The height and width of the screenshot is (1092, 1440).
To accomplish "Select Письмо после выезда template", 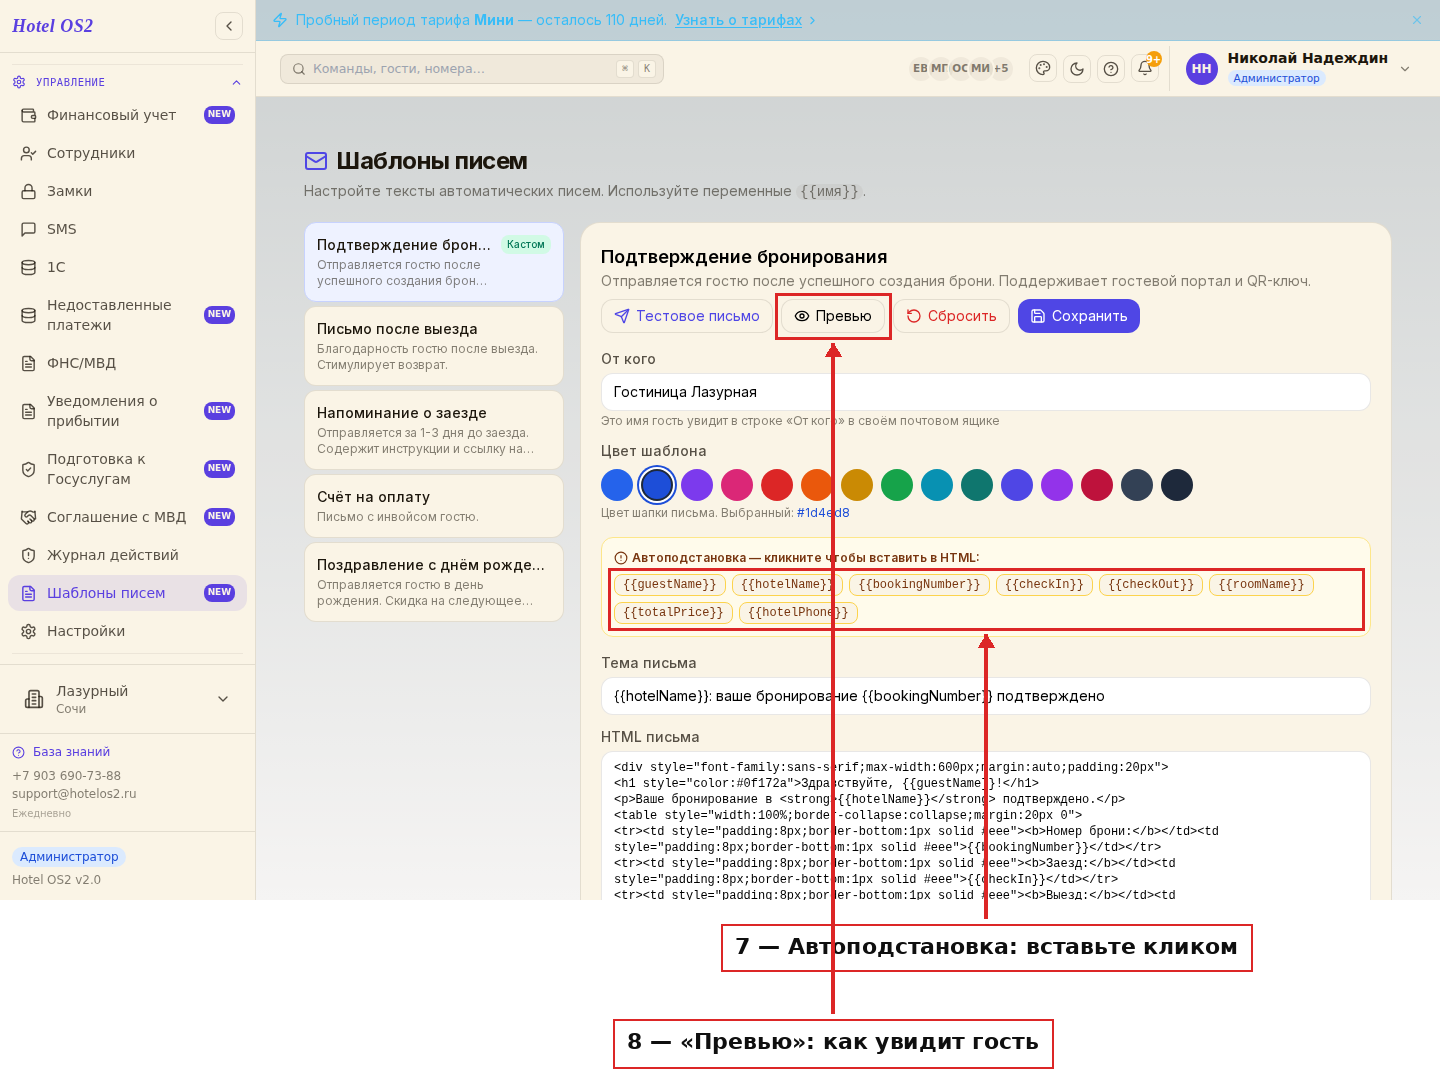I will [434, 346].
